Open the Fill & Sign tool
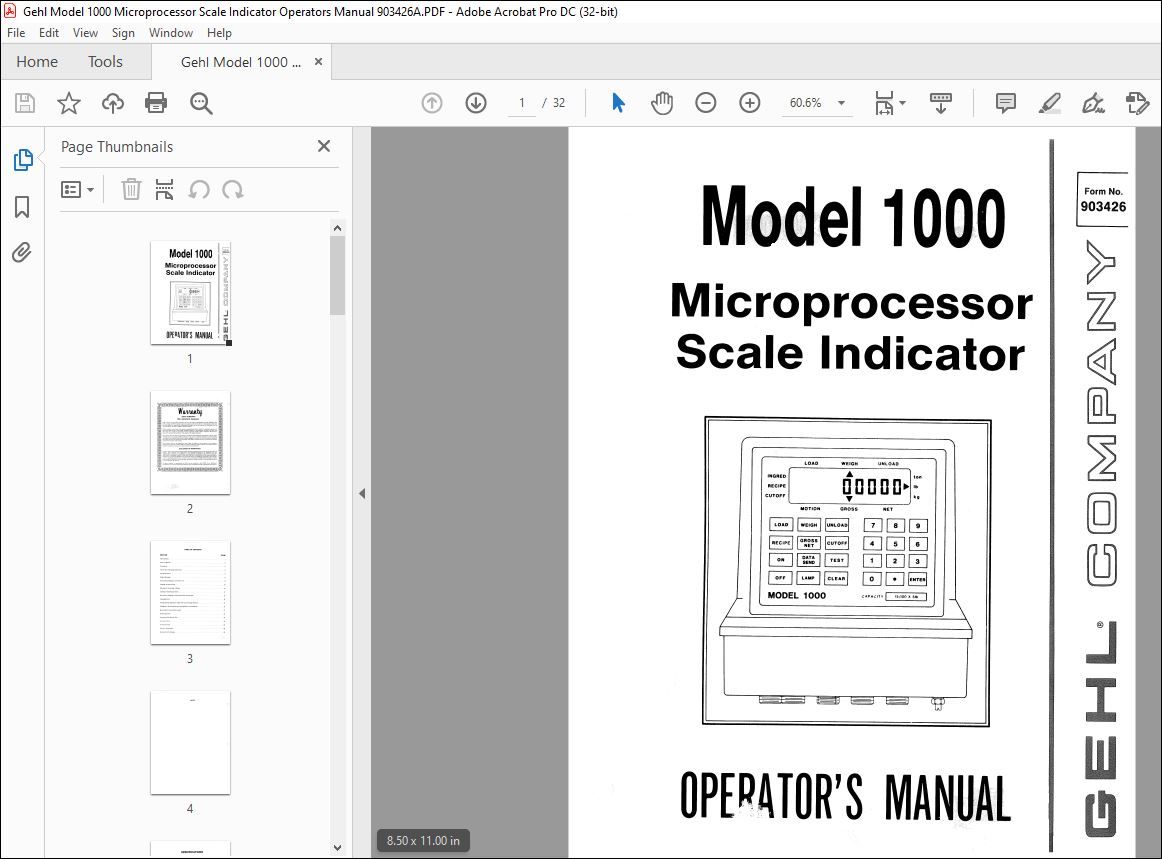Image resolution: width=1162 pixels, height=859 pixels. click(1093, 102)
